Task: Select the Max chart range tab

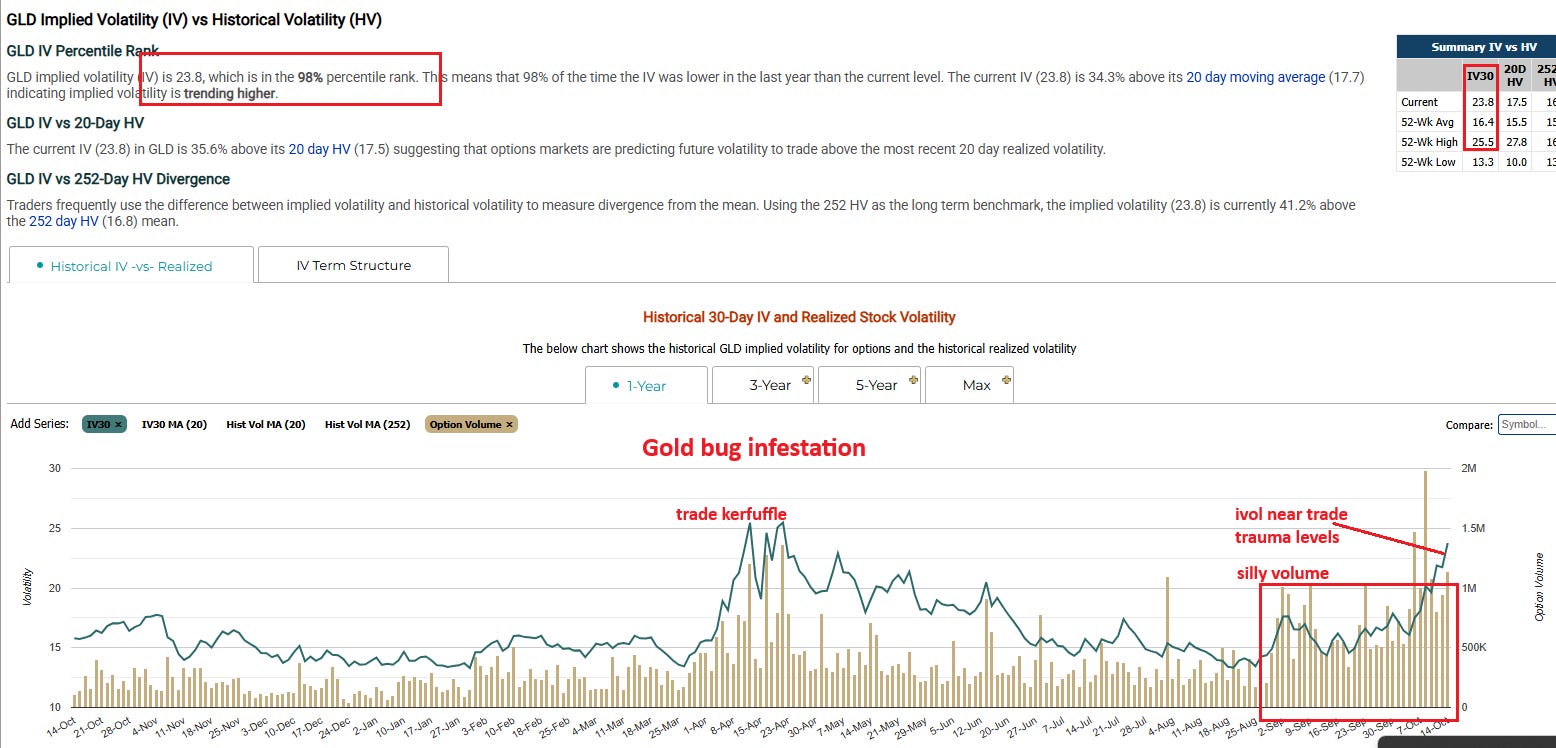Action: [x=969, y=385]
